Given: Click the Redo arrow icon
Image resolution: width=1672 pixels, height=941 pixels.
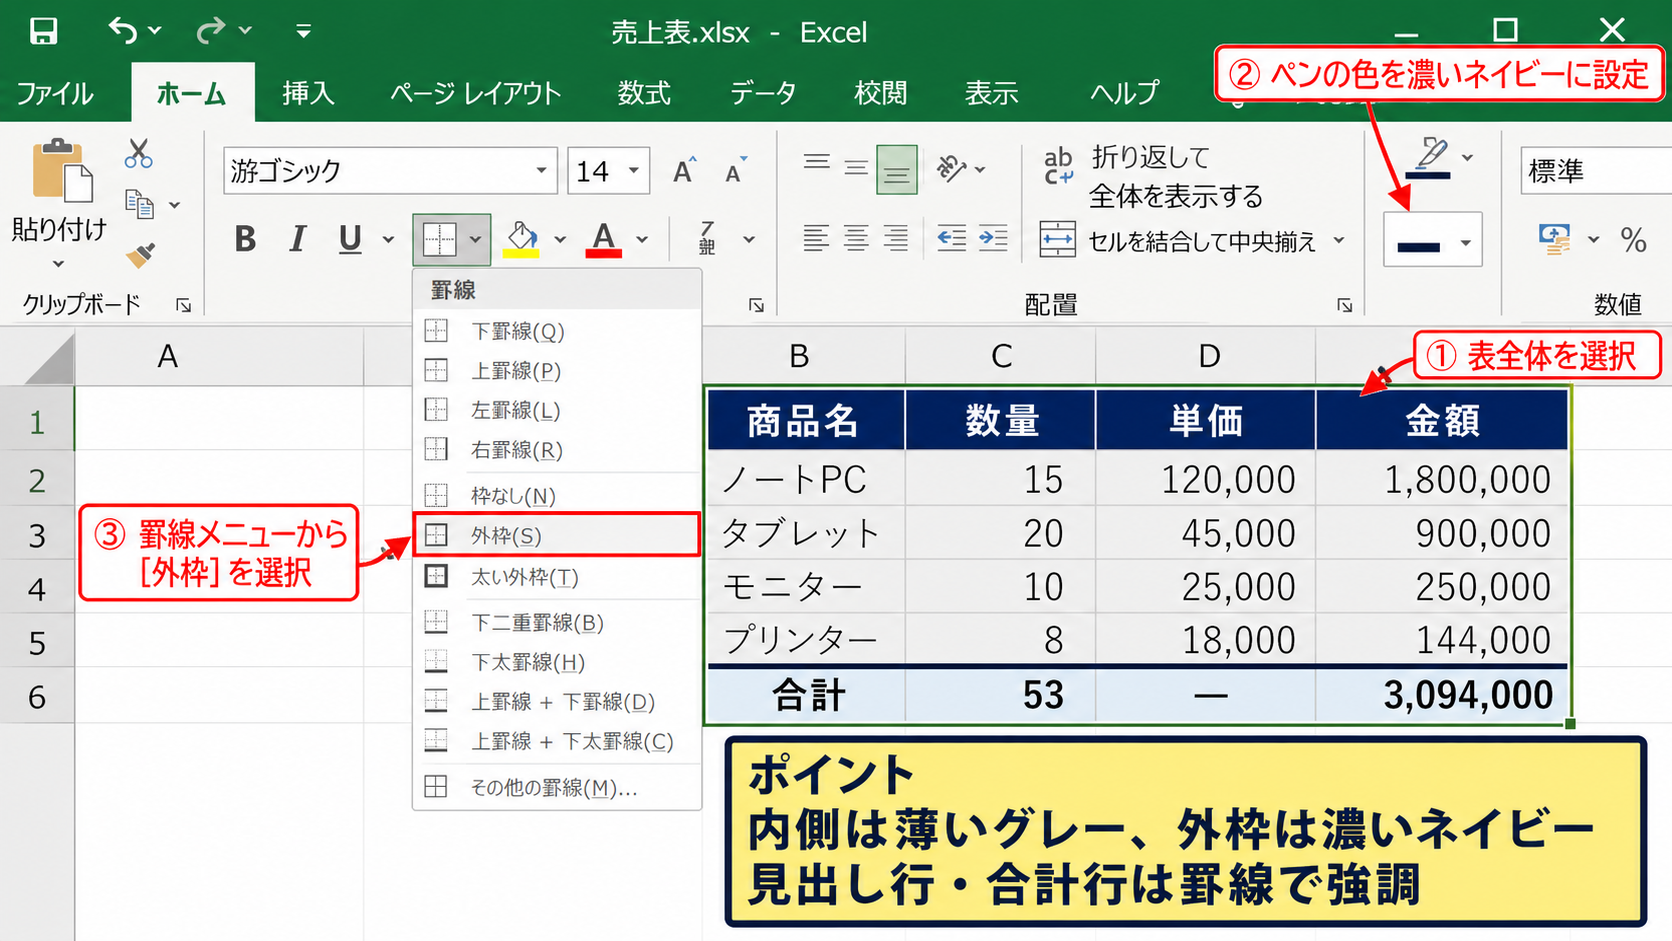Looking at the screenshot, I should pyautogui.click(x=210, y=31).
